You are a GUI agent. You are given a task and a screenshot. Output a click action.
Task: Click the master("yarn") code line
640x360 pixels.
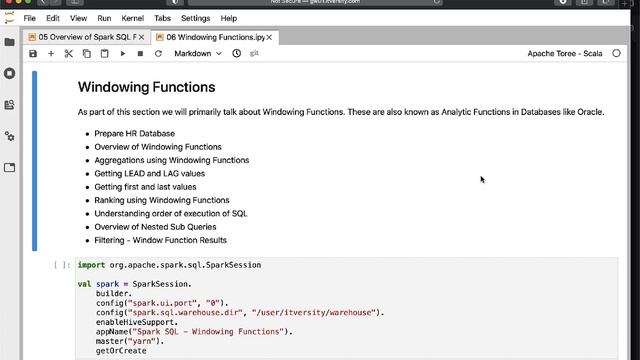(130, 341)
